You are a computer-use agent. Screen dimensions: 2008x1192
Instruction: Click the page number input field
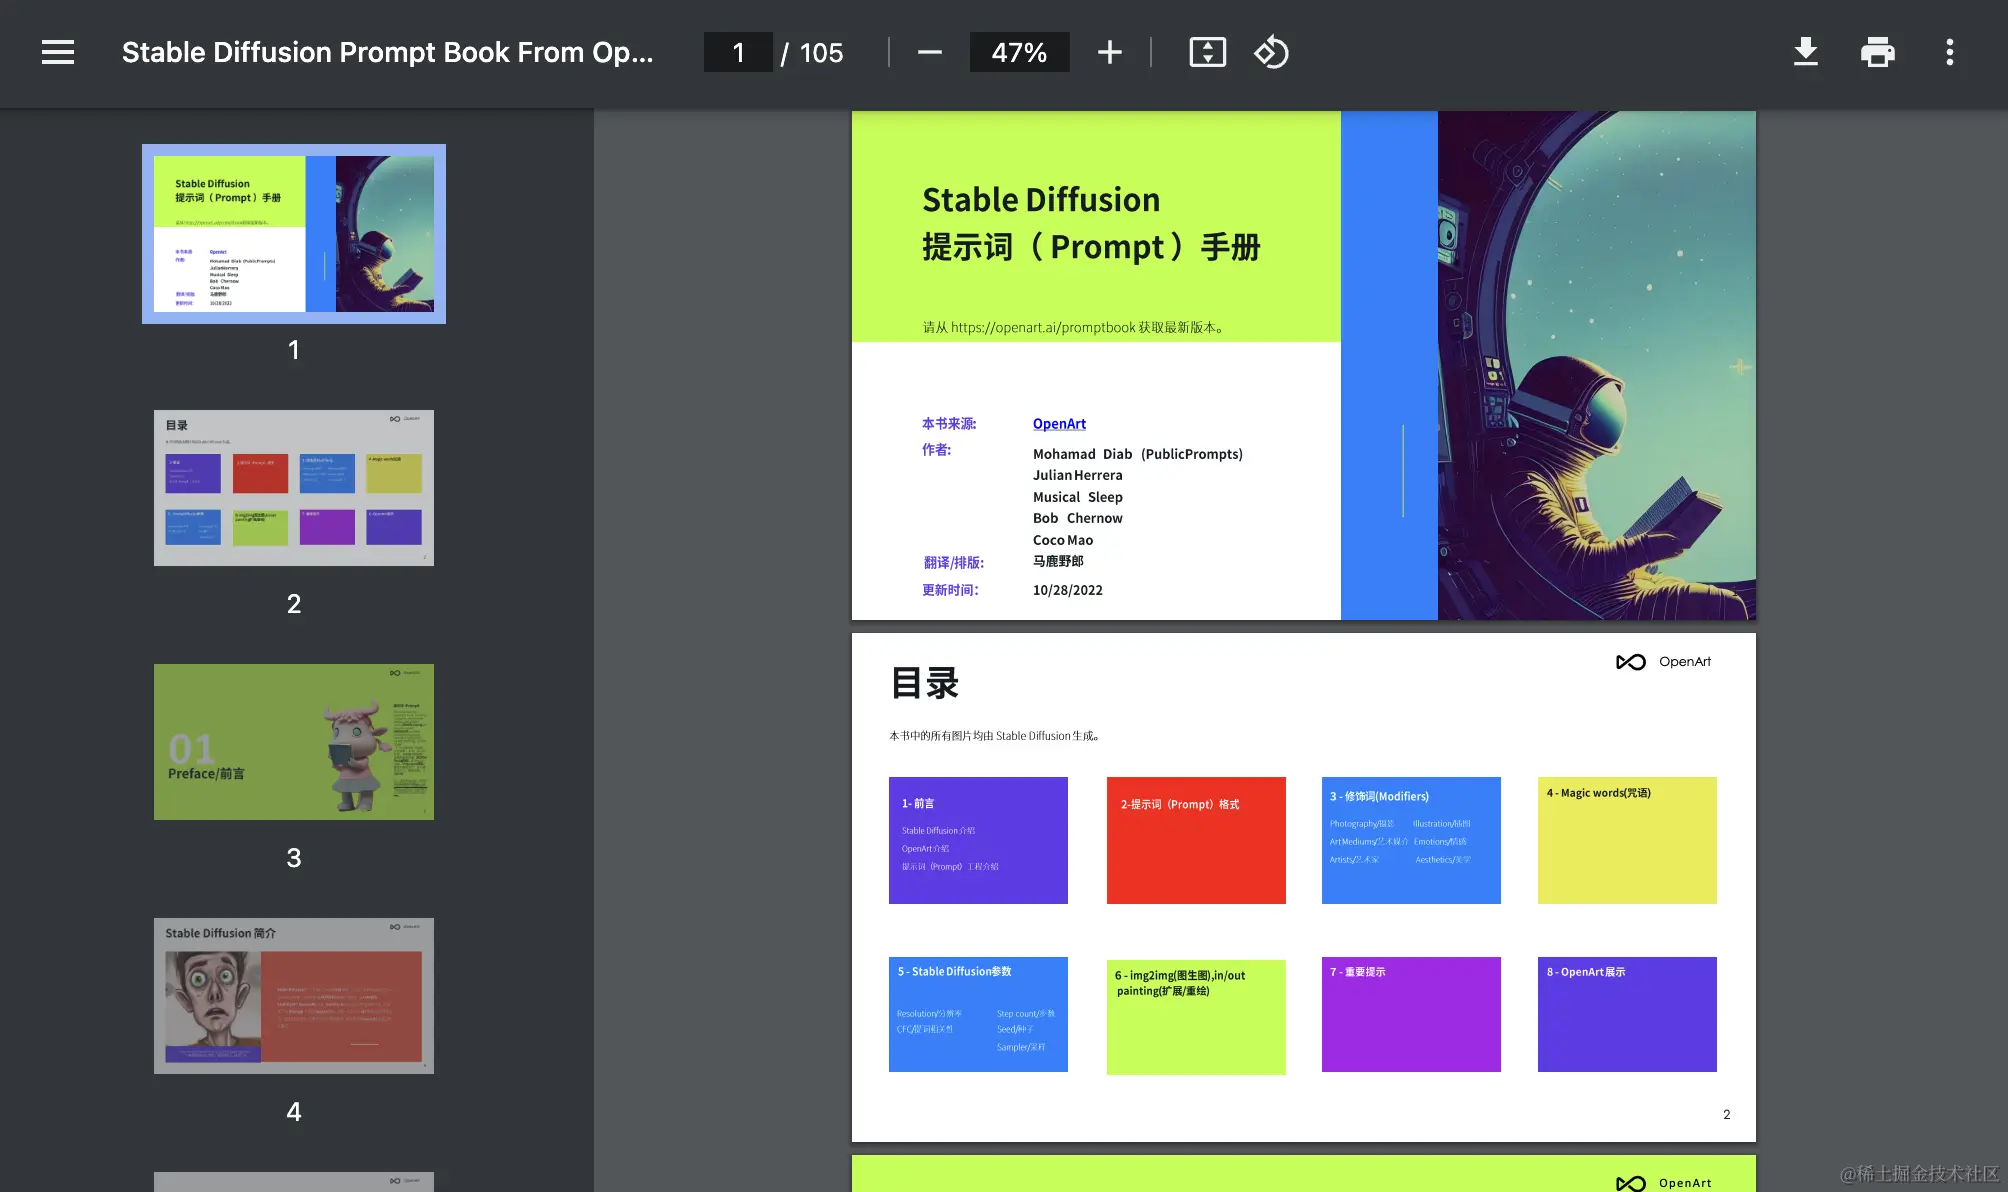pyautogui.click(x=738, y=52)
